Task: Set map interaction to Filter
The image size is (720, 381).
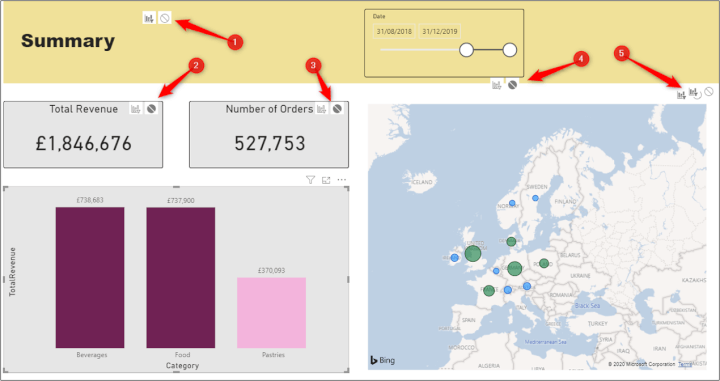Action: 681,94
